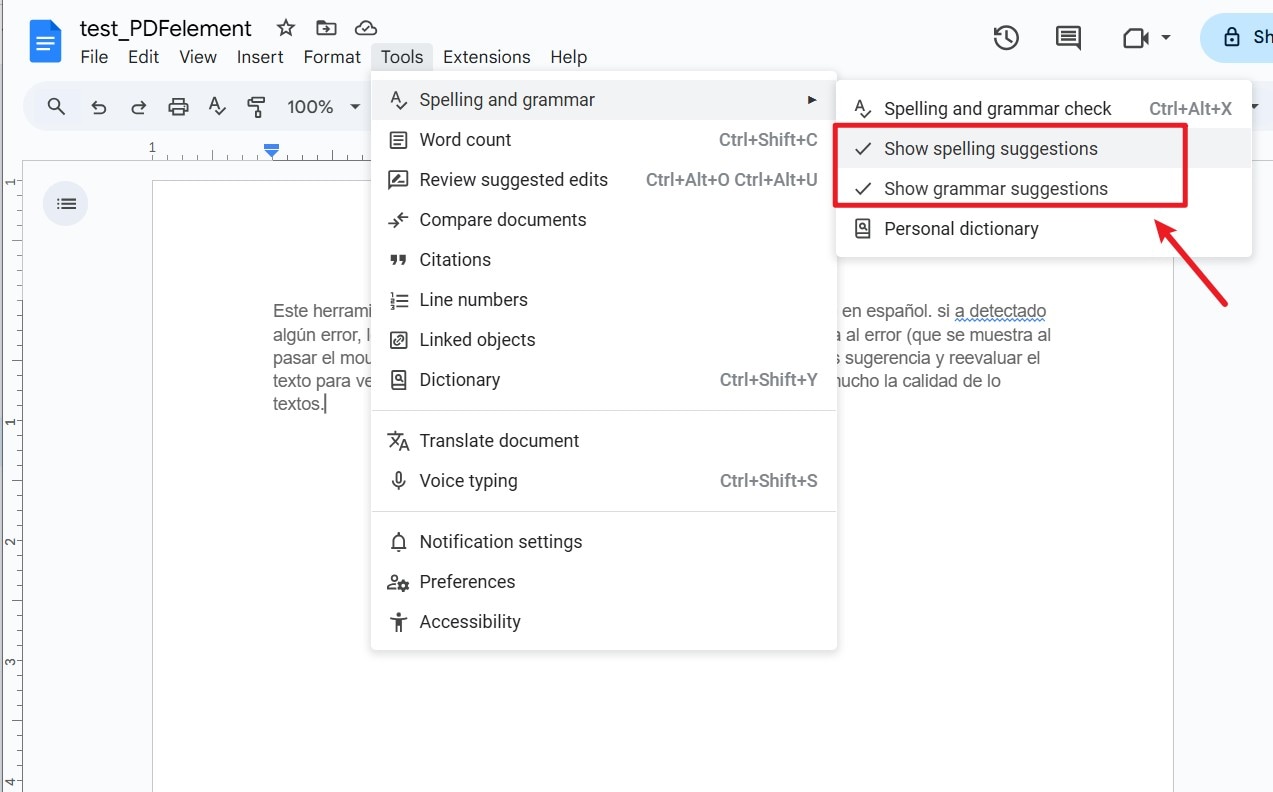Place cursor after the word 'textos.'
Screen dimensions: 1273x792
[325, 404]
